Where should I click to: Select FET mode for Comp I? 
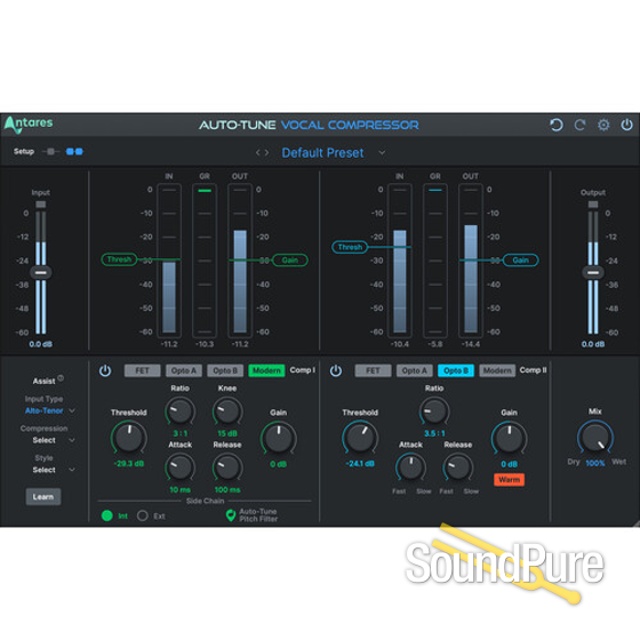point(142,371)
